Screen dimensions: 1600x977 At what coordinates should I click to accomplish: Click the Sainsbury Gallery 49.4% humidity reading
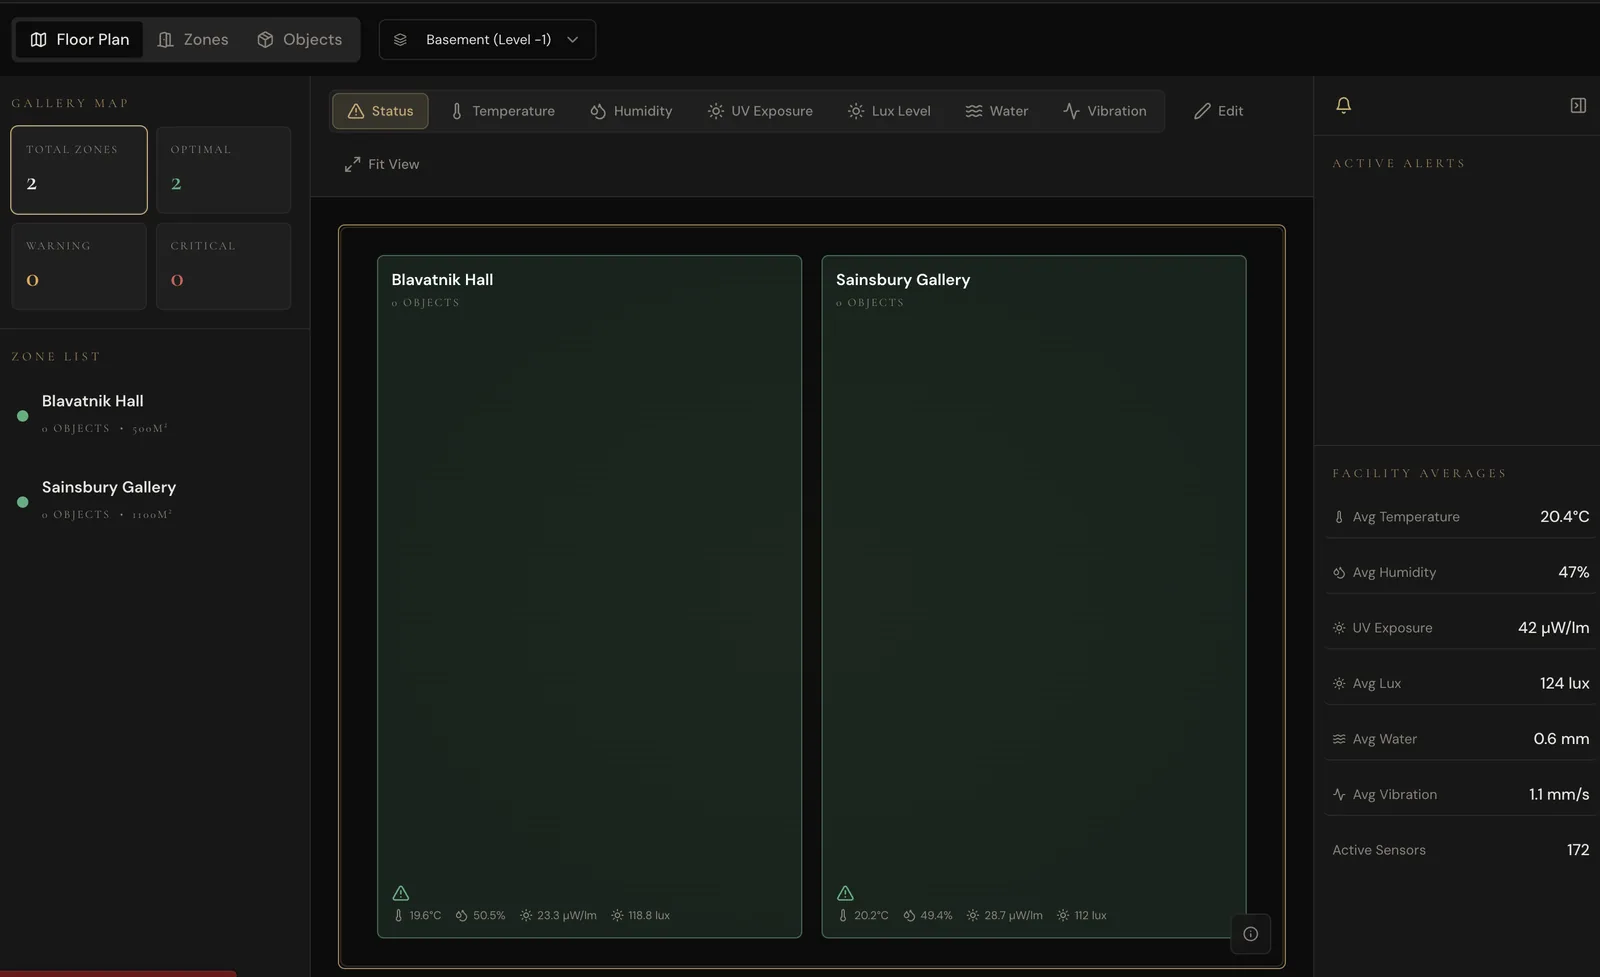pos(927,915)
